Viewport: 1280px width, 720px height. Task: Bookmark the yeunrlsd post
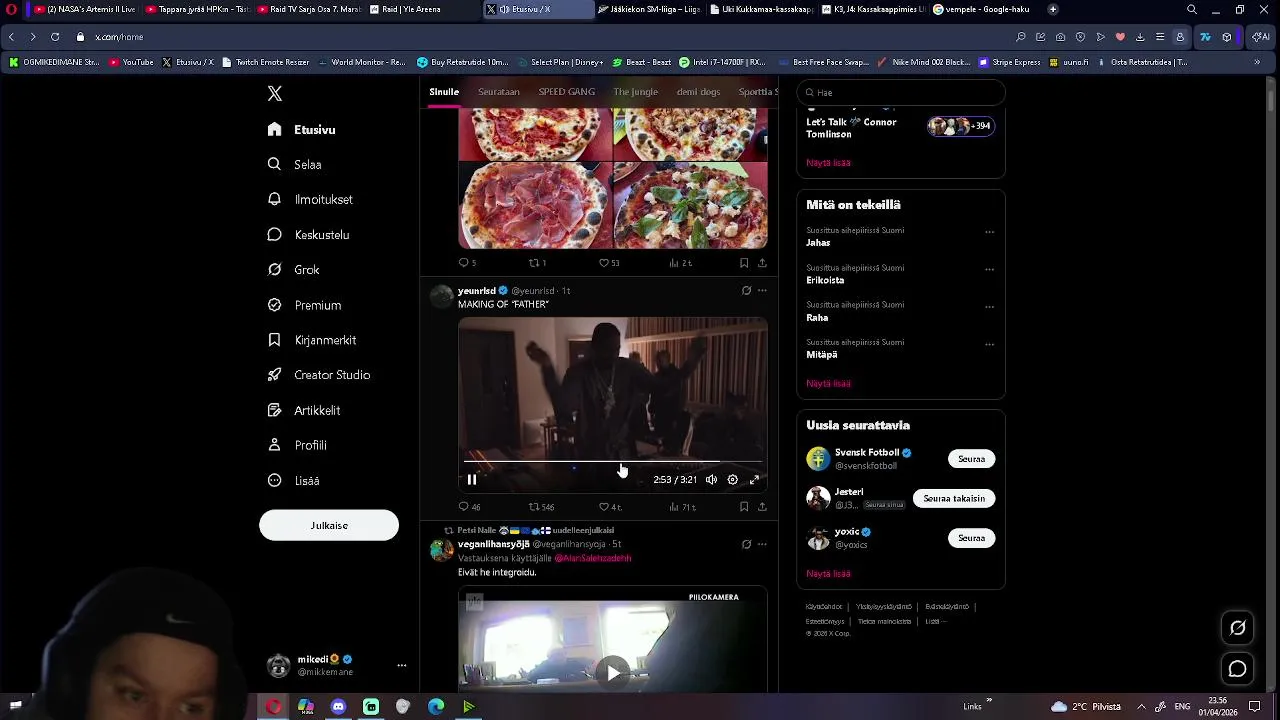pos(744,507)
